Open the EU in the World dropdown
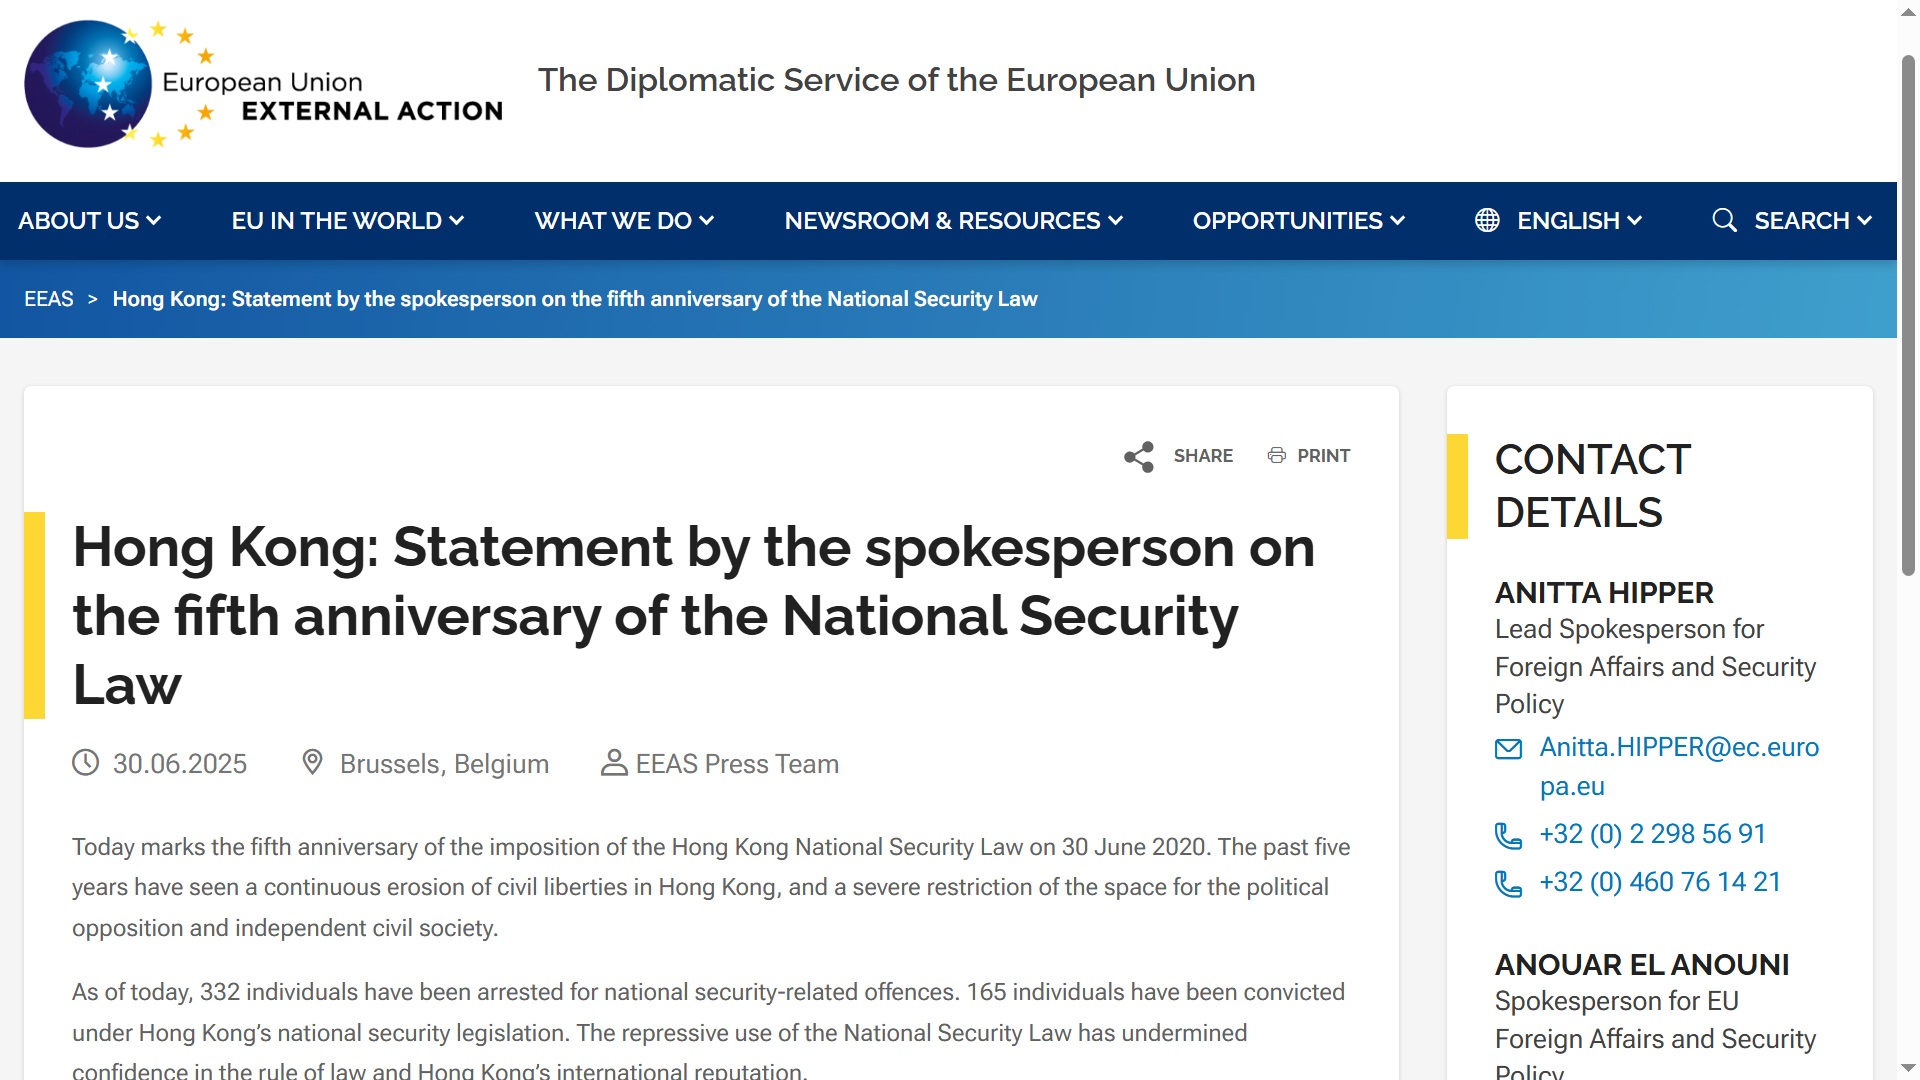This screenshot has width=1920, height=1080. [348, 221]
